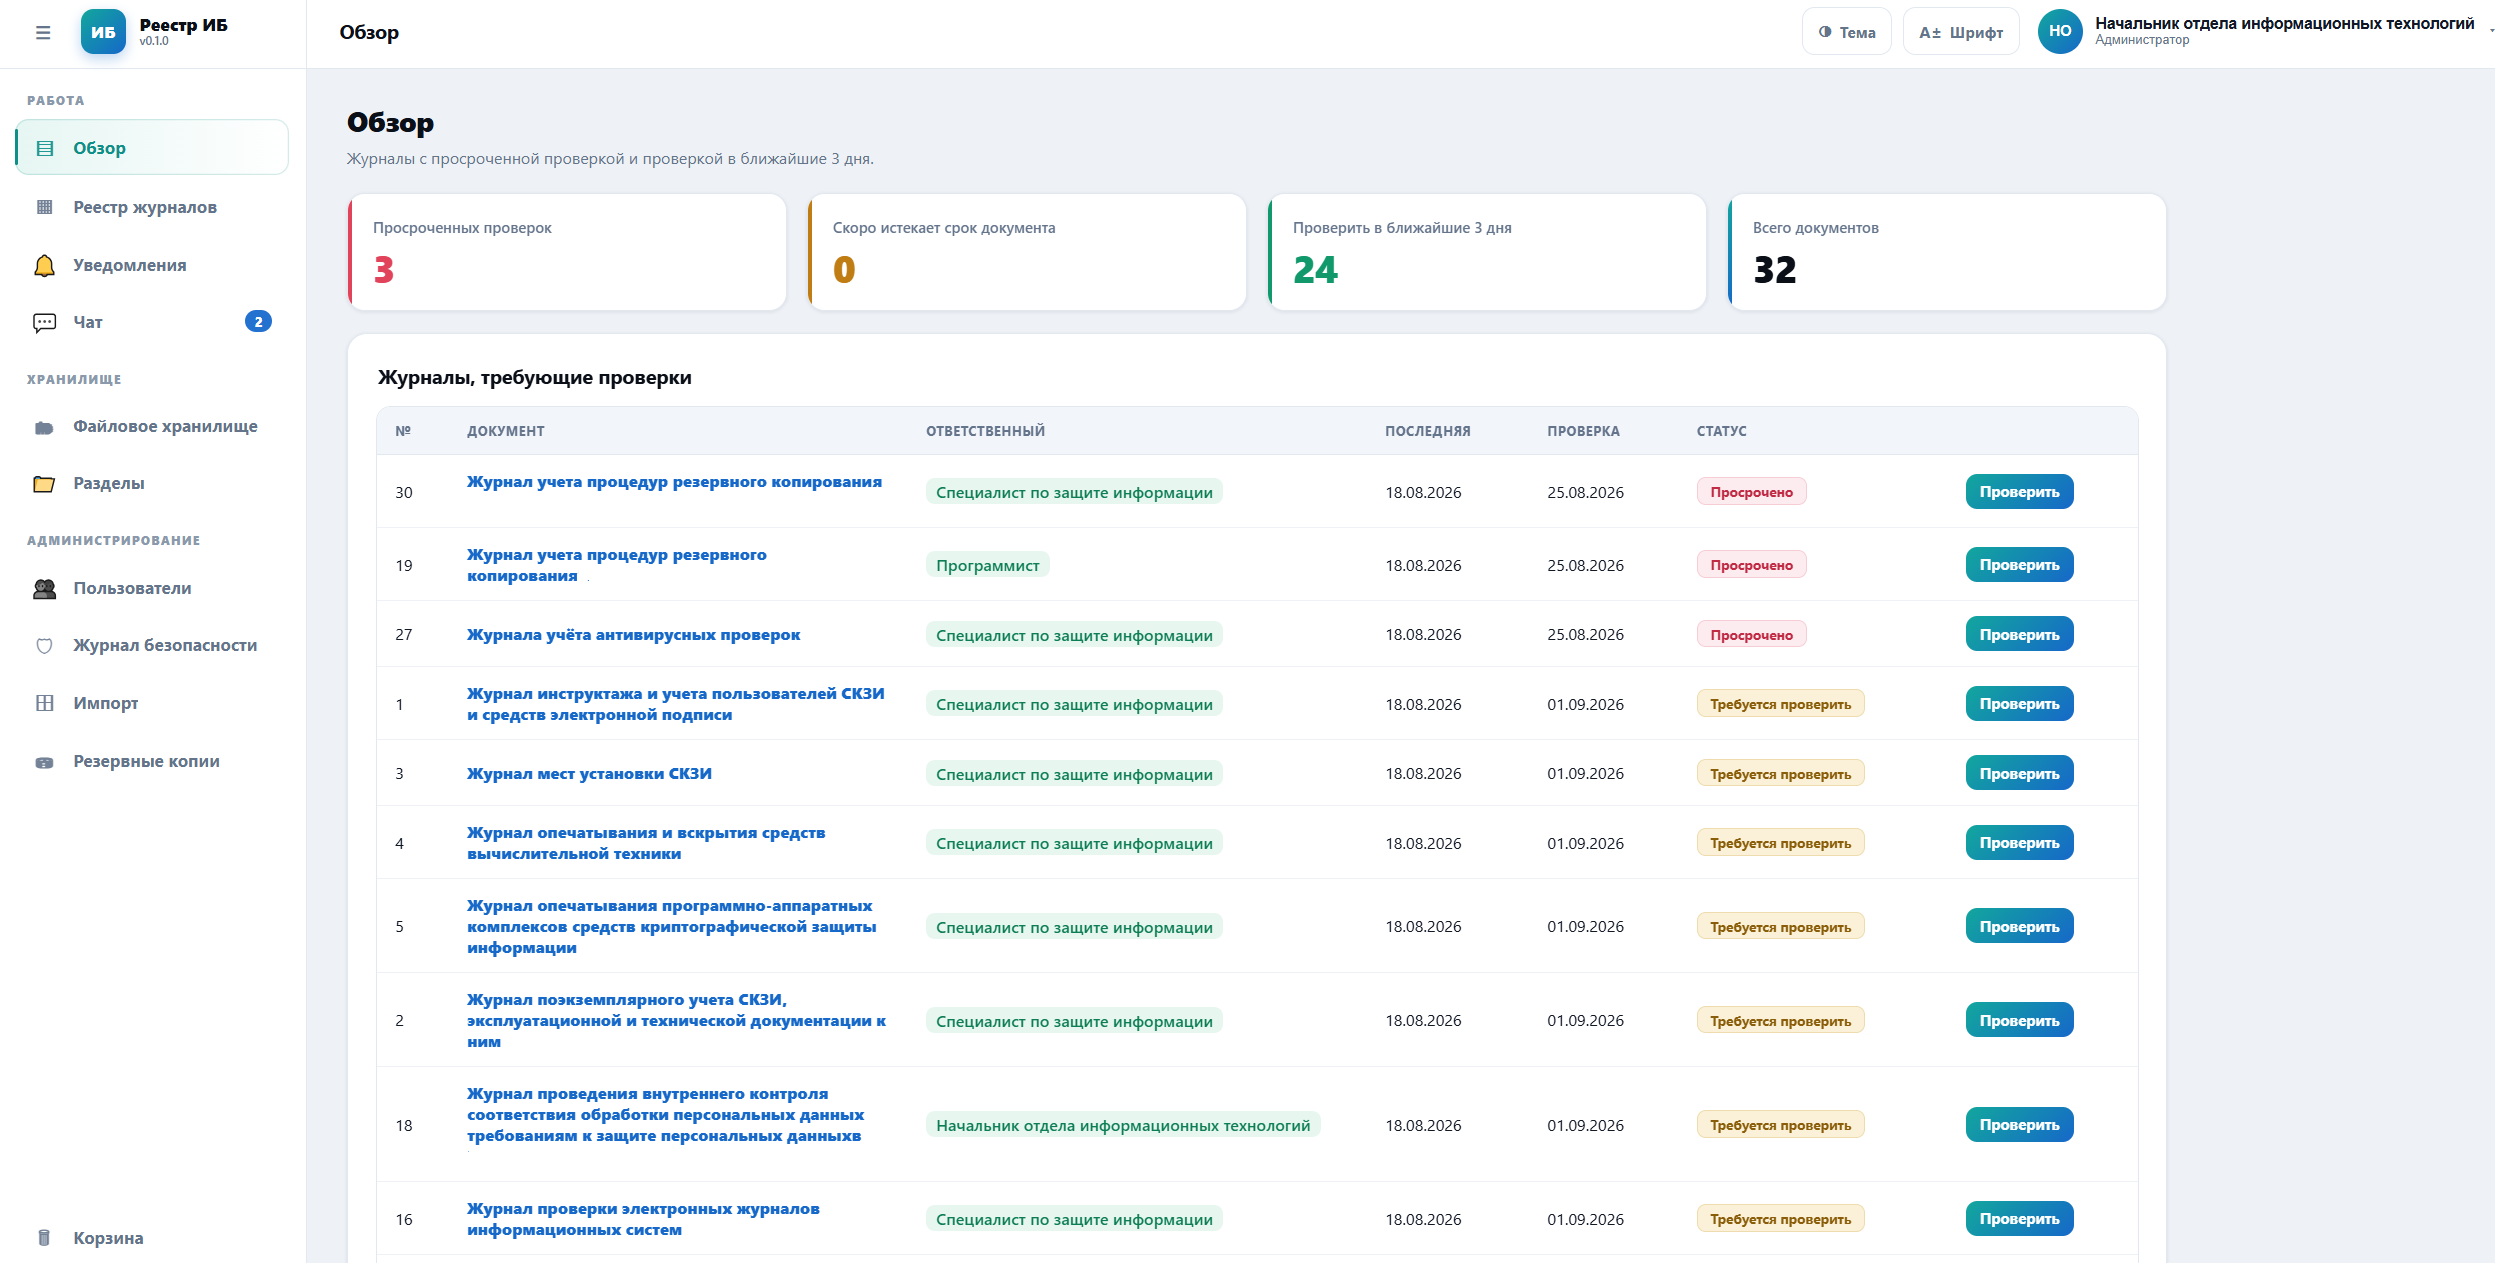Click the Файловое хранилище folder icon
This screenshot has width=2495, height=1263.
tap(45, 427)
